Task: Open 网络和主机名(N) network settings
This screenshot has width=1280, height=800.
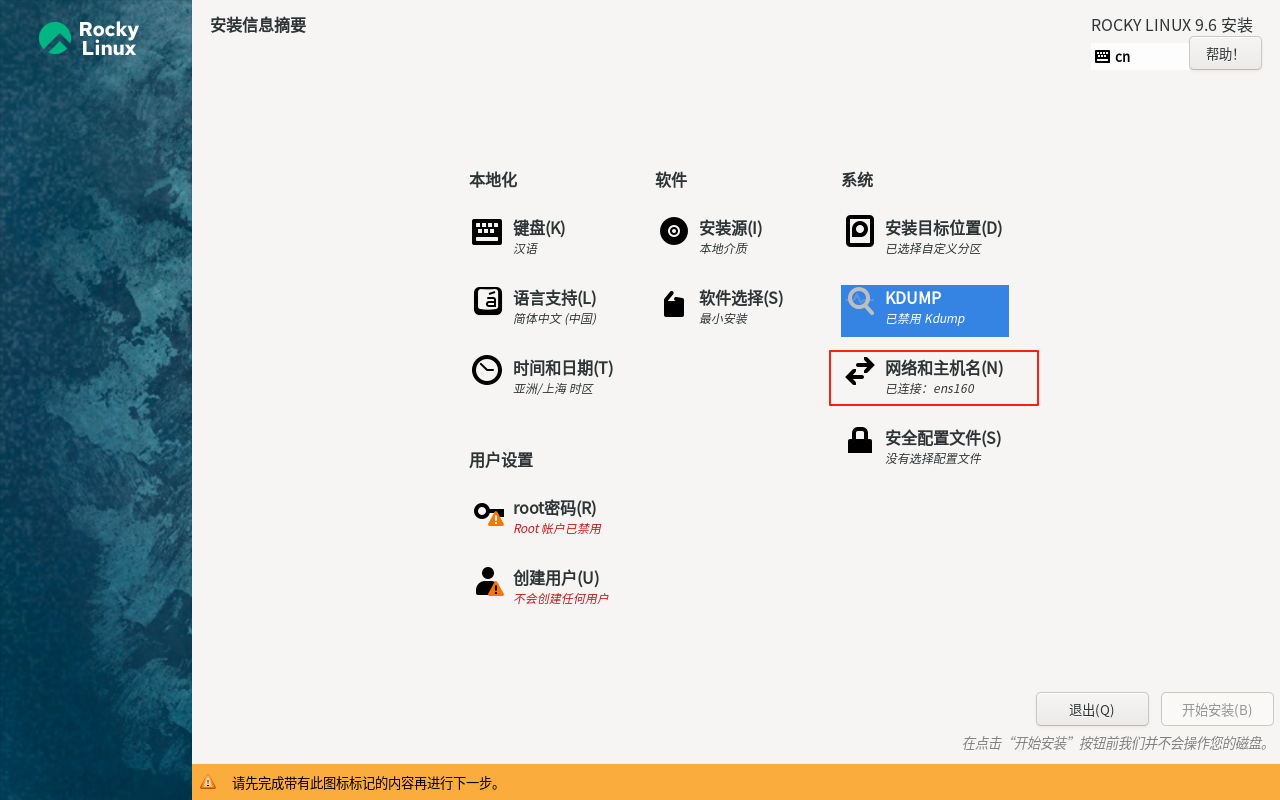Action: (944, 368)
